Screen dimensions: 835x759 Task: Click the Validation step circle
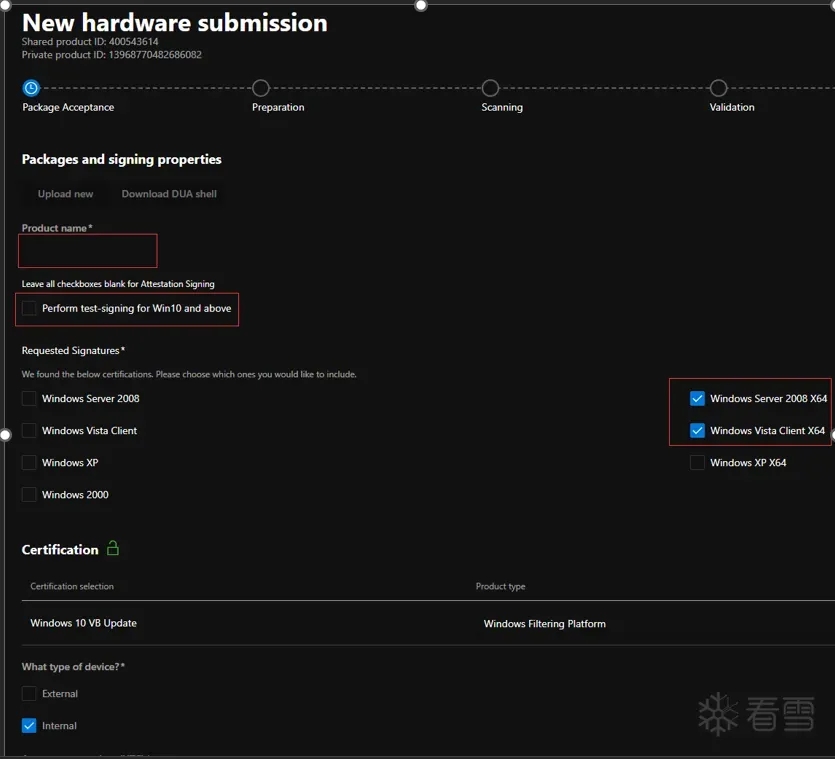click(718, 88)
